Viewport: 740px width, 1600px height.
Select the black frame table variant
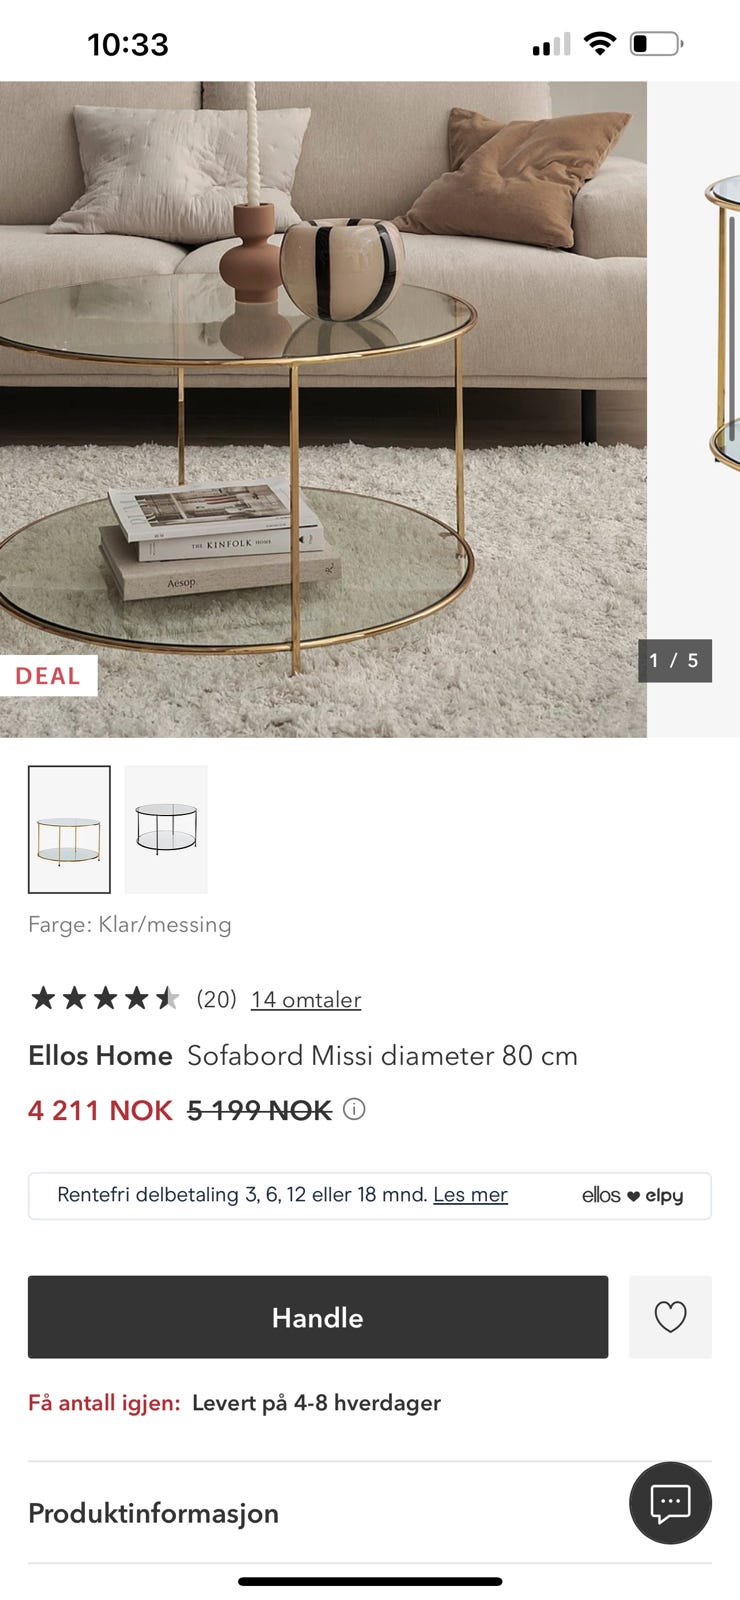tap(166, 829)
